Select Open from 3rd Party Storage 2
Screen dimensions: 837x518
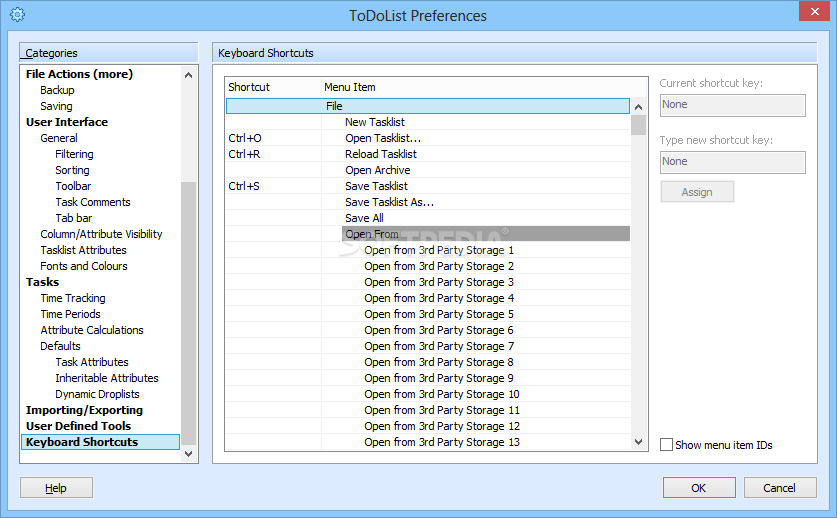(428, 266)
